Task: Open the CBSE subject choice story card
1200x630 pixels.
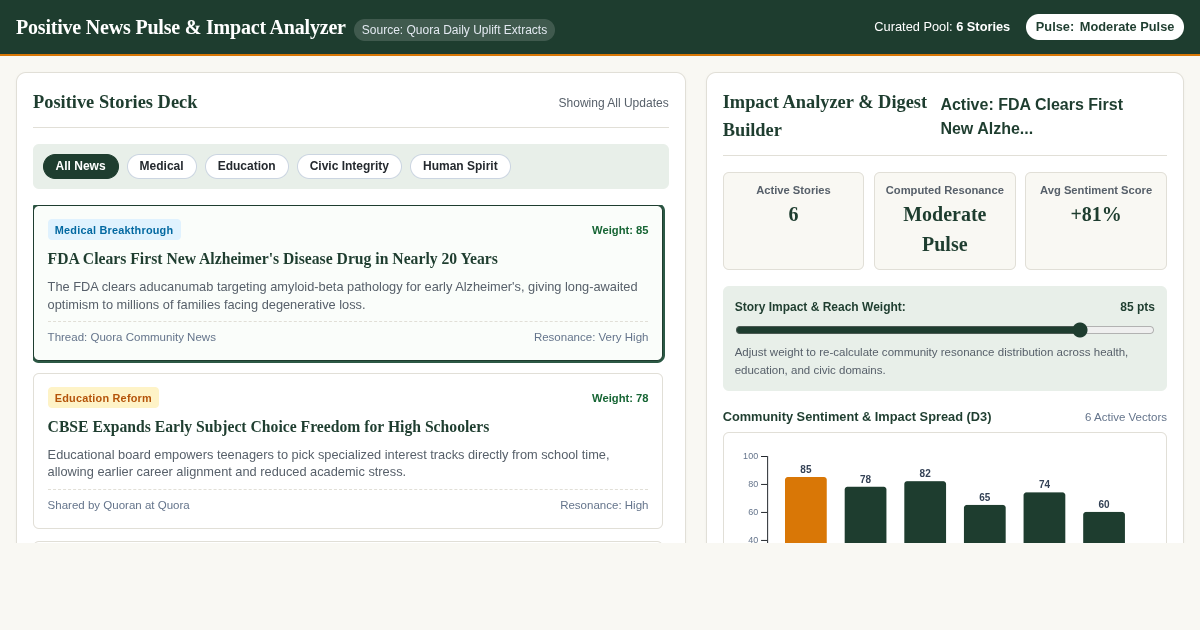Action: (x=348, y=451)
